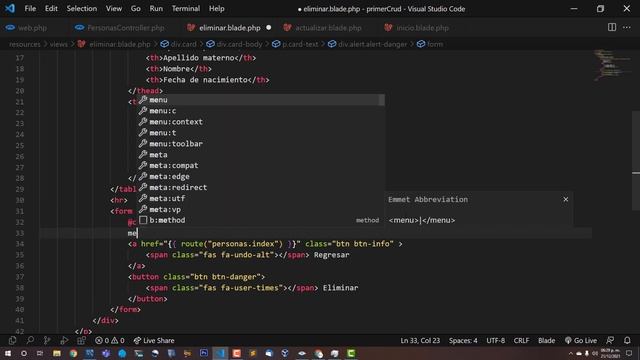The height and width of the screenshot is (360, 640).
Task: Change indentation via Spaces: 4
Action: tap(463, 340)
